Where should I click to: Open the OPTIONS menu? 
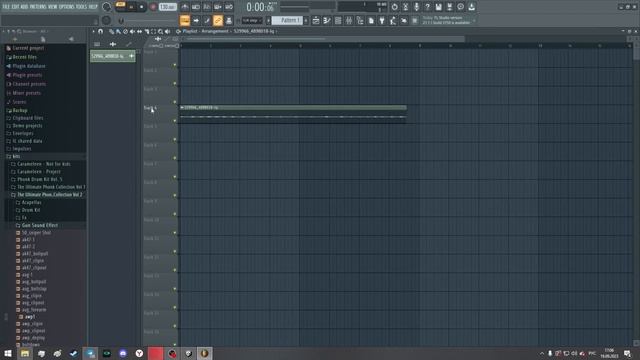click(x=67, y=7)
